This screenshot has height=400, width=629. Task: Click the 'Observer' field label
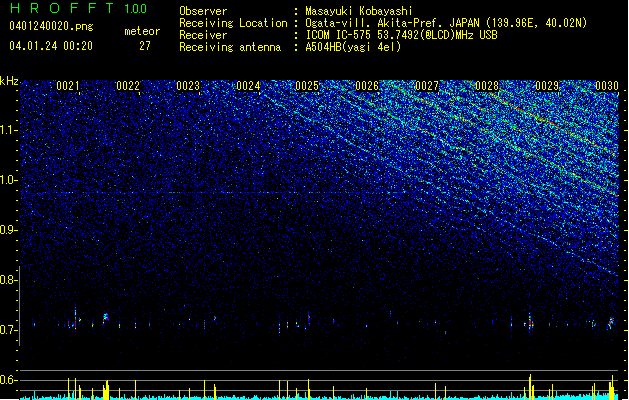coord(203,11)
